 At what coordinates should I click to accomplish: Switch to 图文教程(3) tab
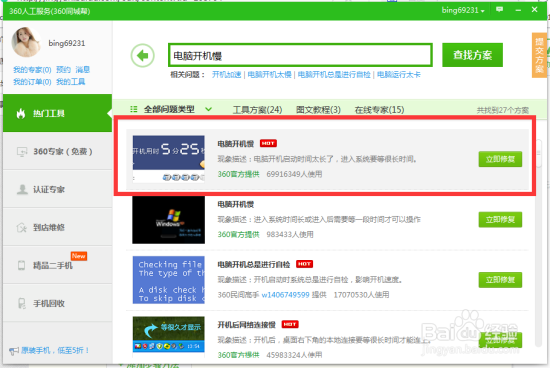coord(318,110)
